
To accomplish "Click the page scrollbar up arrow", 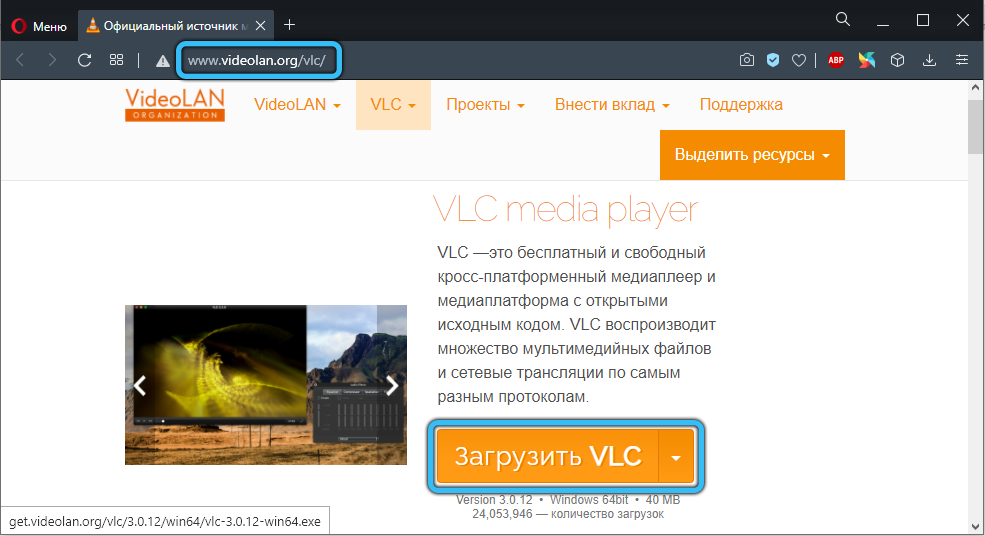I will tap(976, 88).
